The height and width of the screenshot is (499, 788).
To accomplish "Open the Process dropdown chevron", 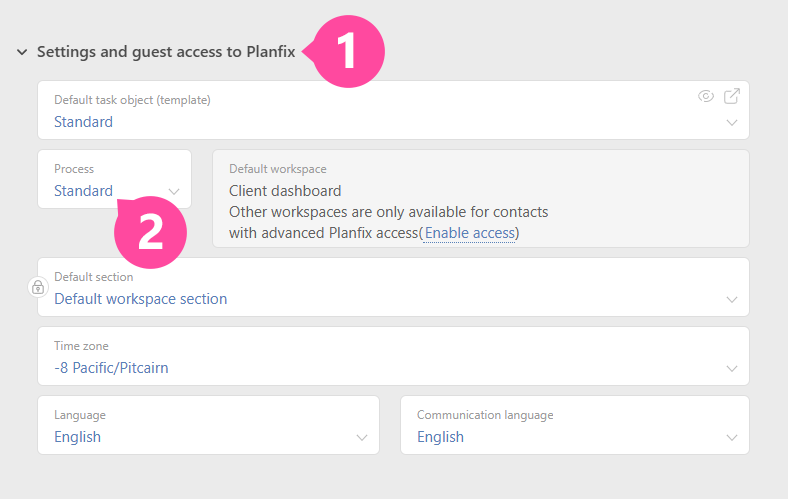I will [174, 191].
